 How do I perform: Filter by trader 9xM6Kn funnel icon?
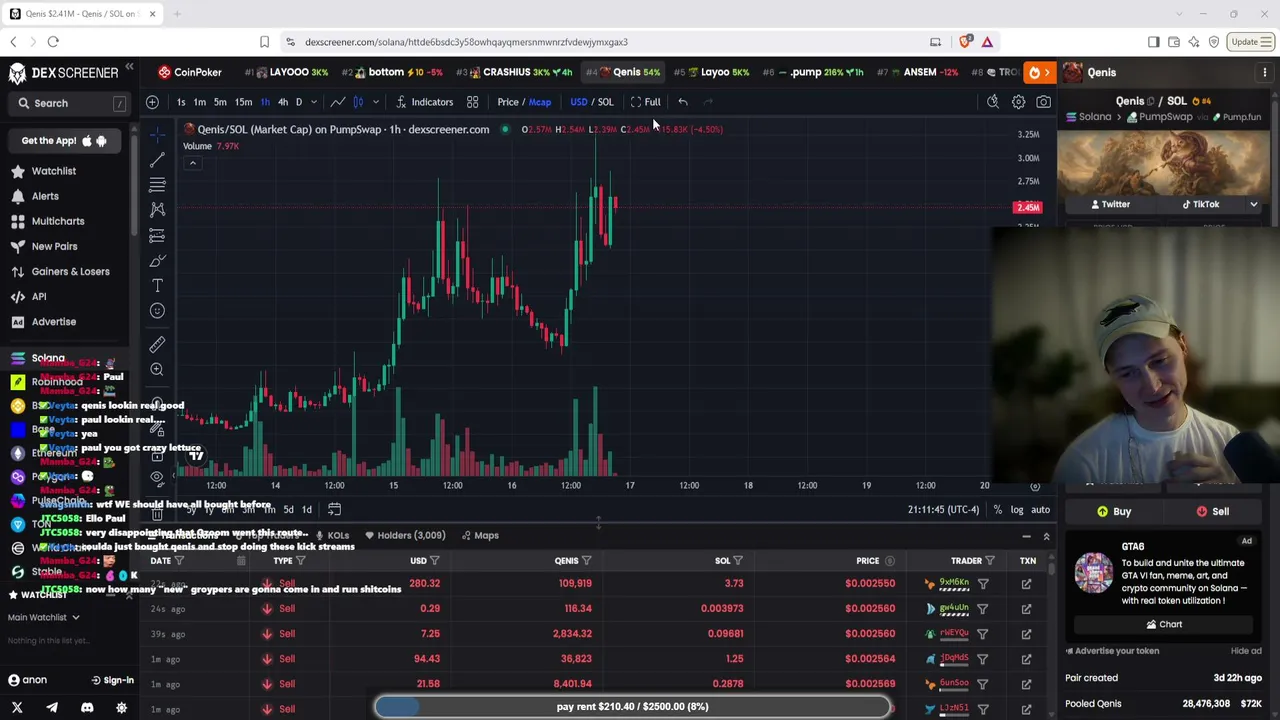point(983,583)
